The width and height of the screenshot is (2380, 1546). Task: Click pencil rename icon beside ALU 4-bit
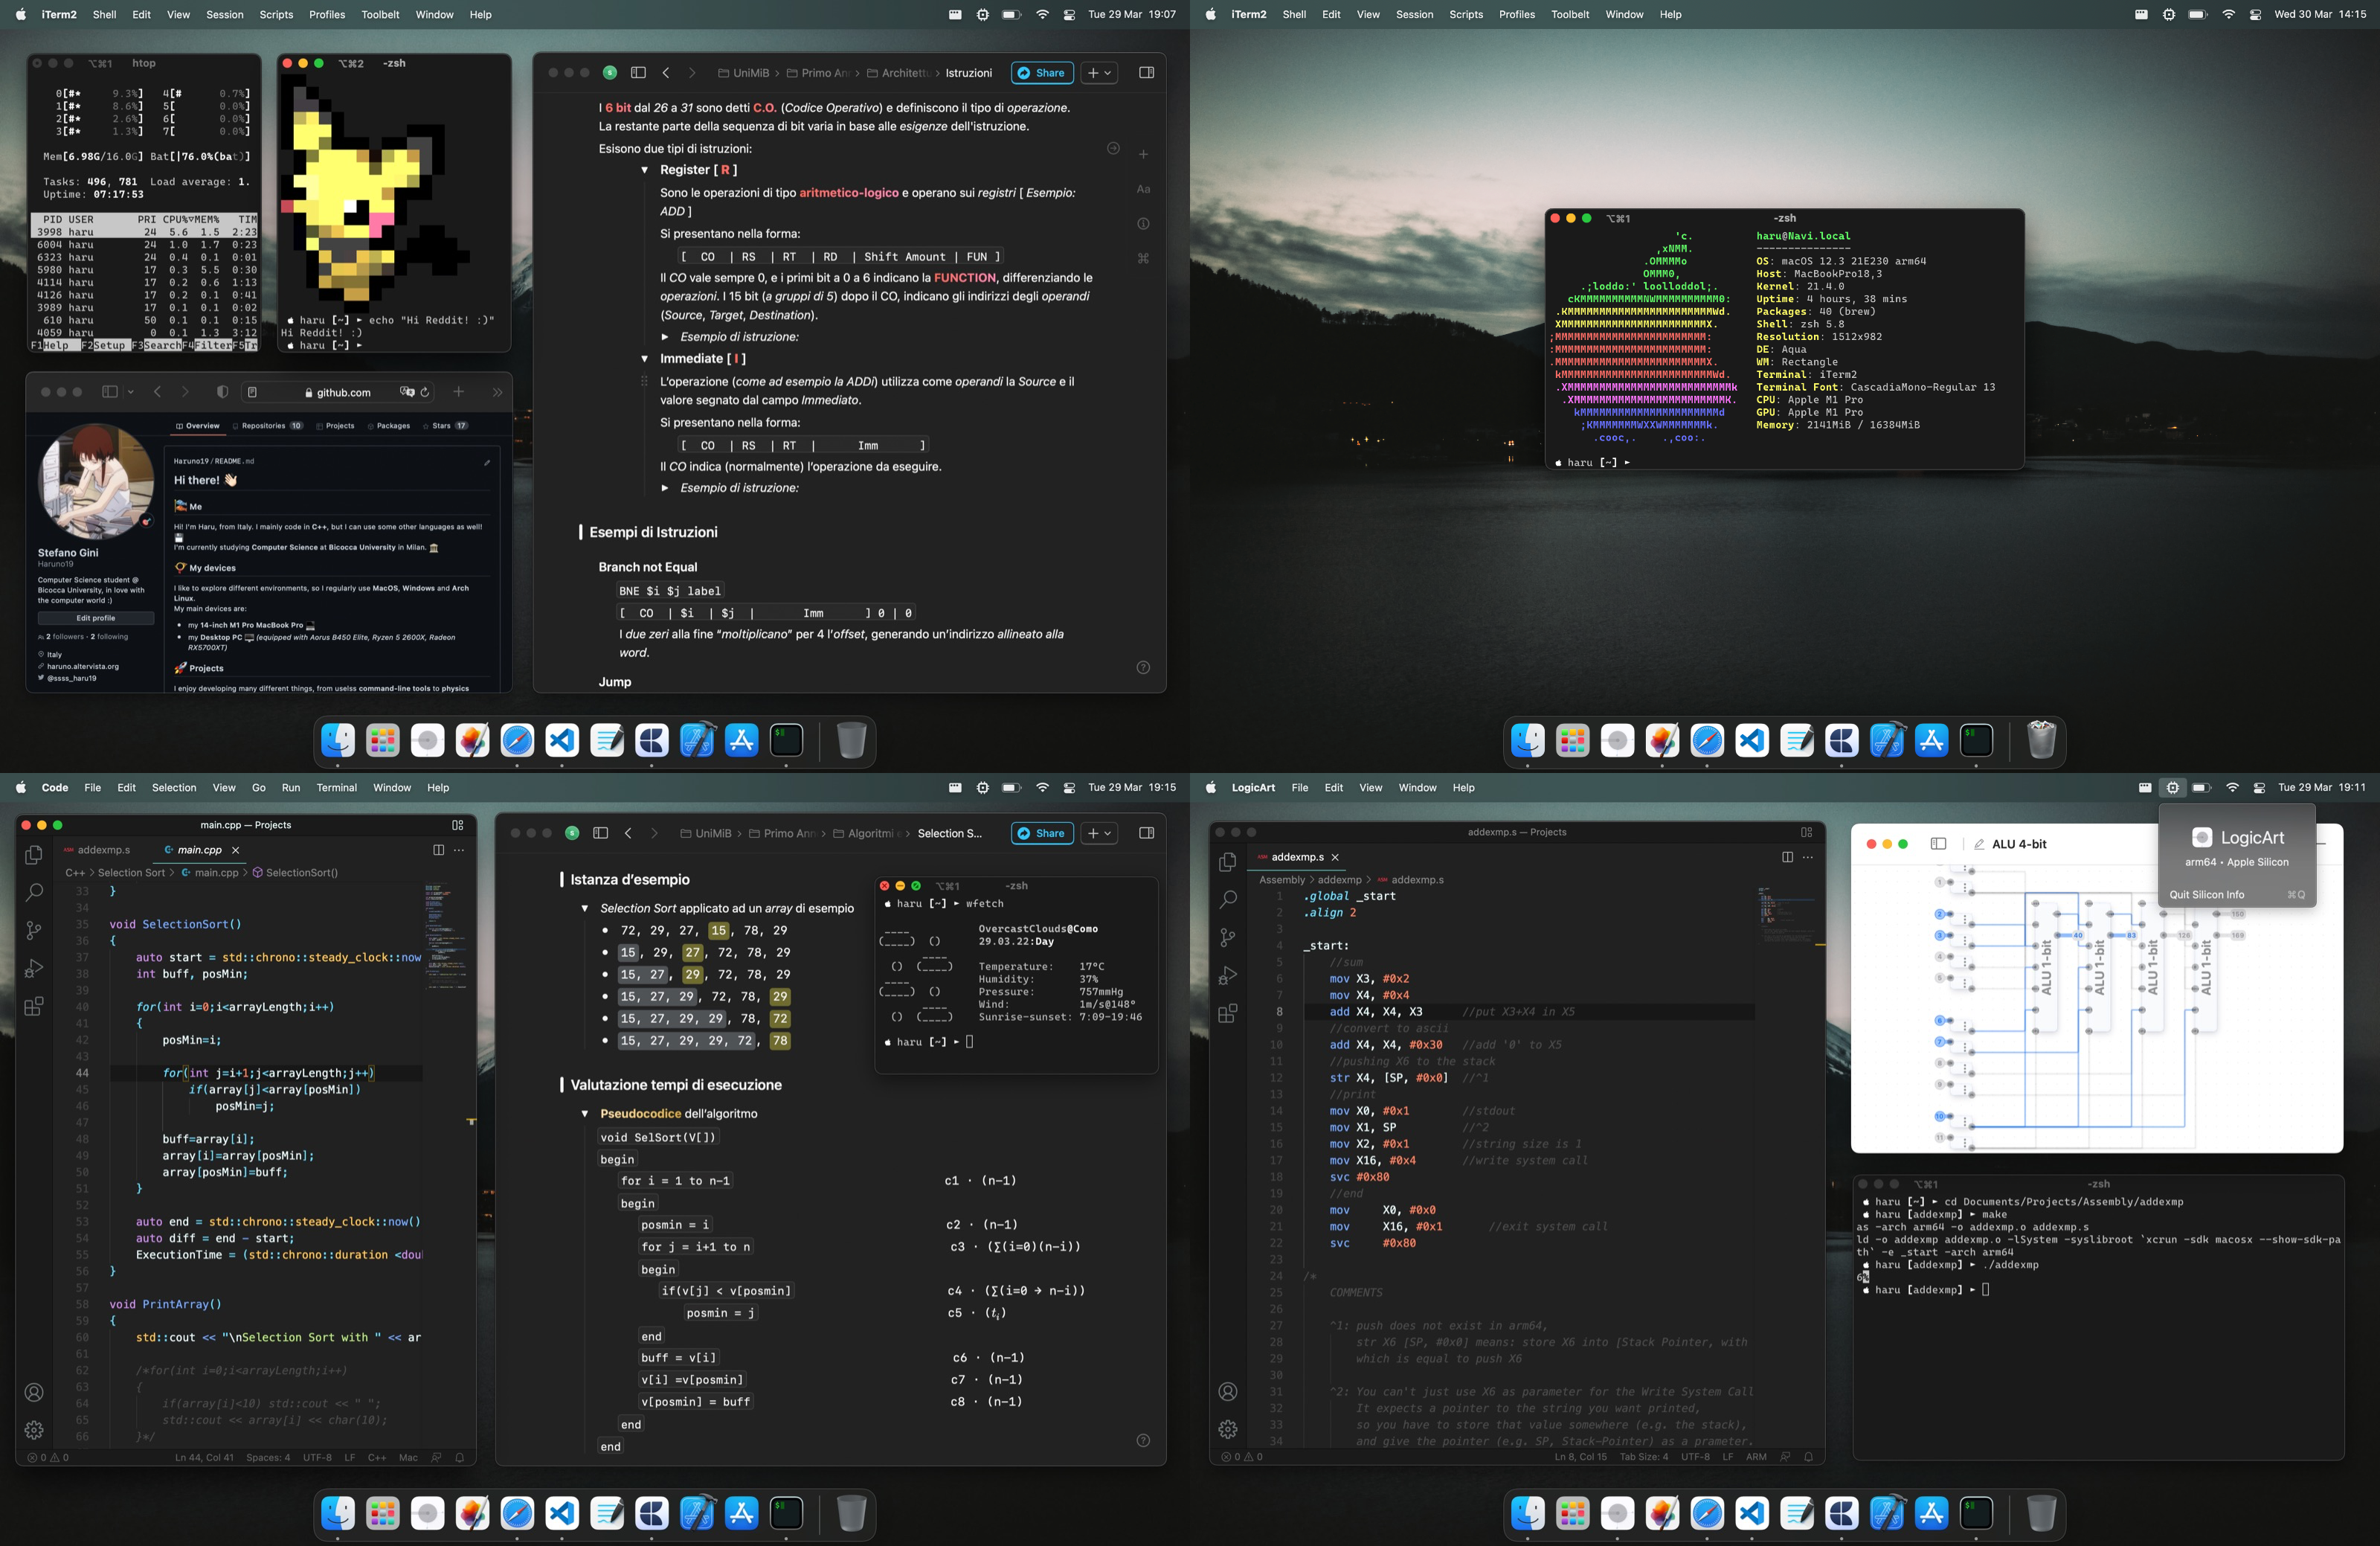pos(1978,844)
